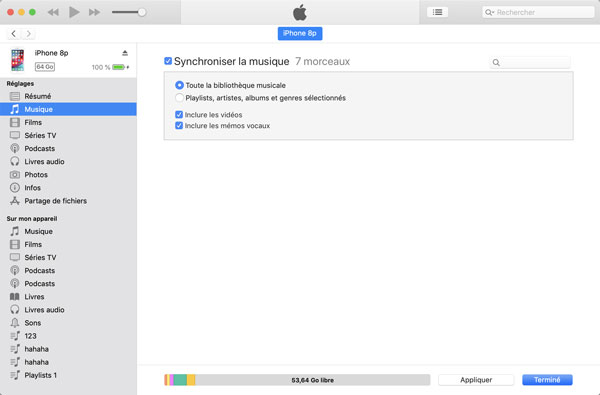Viewport: 600px width, 395px height.
Task: Open Podcasts under Réglages
Action: coord(68,148)
